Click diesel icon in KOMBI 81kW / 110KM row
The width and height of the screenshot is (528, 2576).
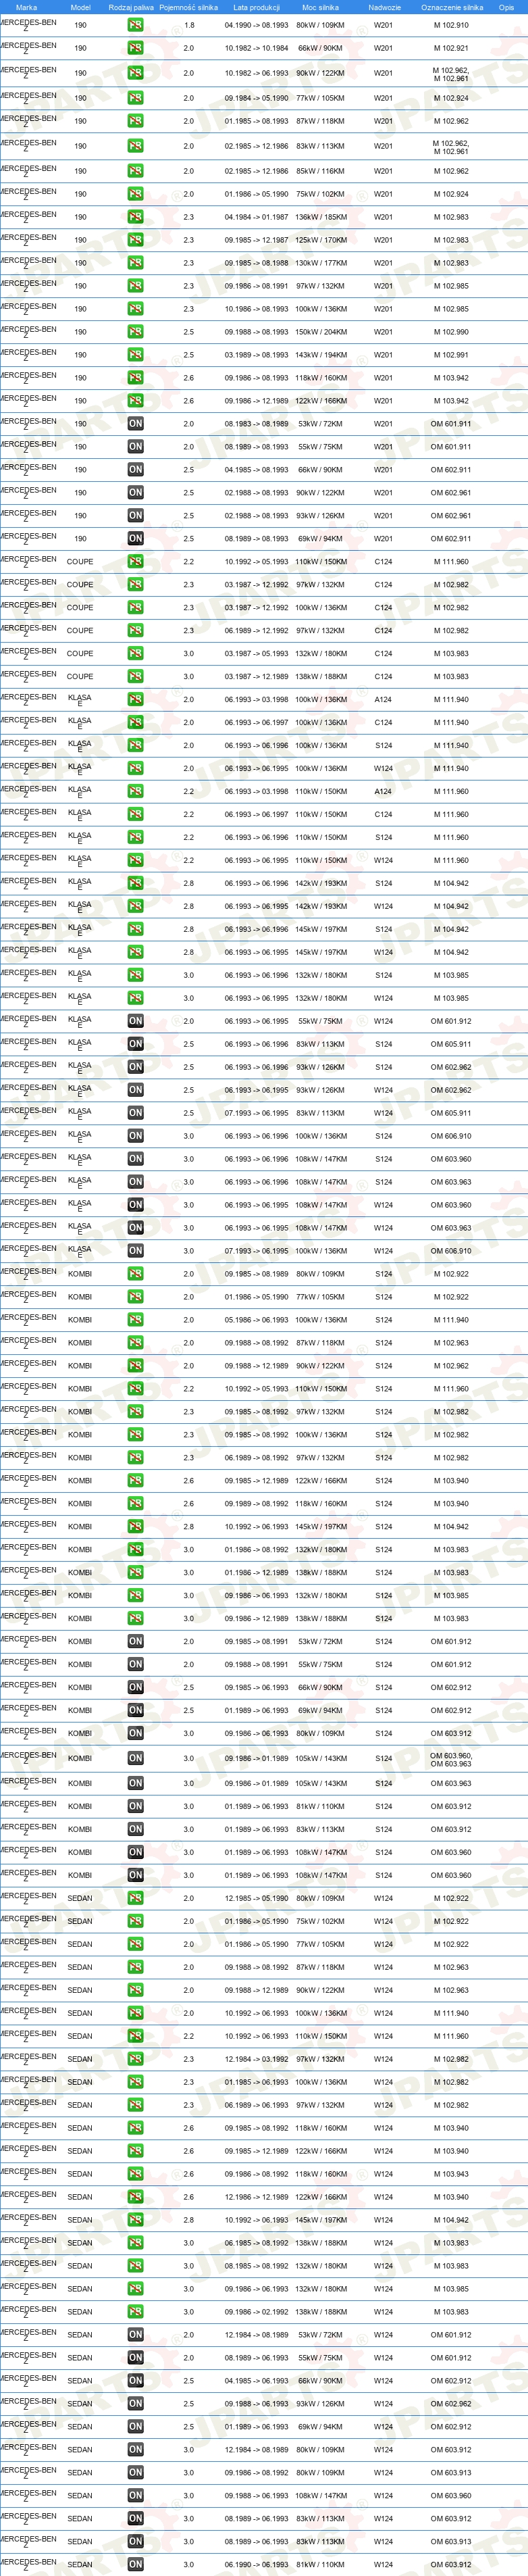pyautogui.click(x=135, y=1807)
